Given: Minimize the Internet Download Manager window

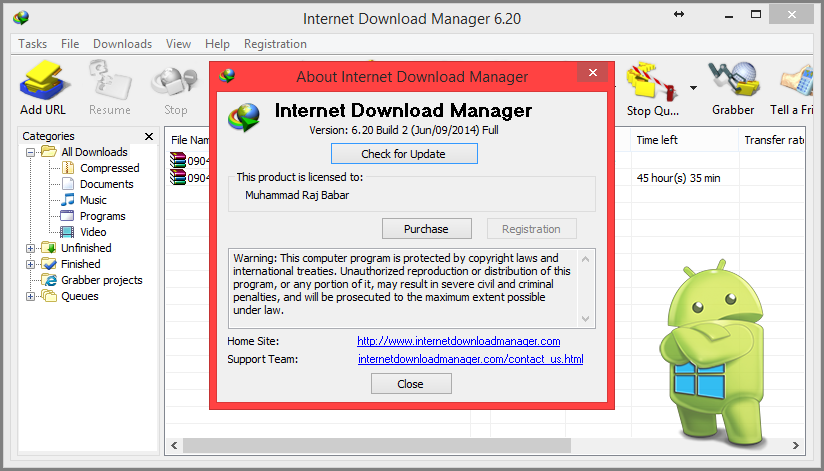Looking at the screenshot, I should (728, 15).
